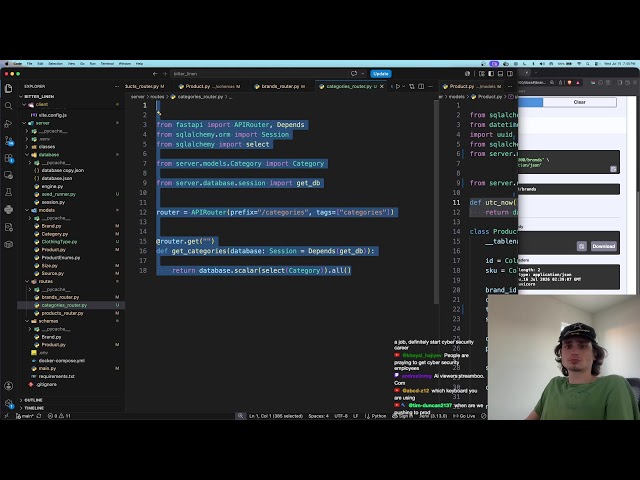Open the Accounts icon in the activity bar
This screenshot has width=640, height=480.
(9, 386)
